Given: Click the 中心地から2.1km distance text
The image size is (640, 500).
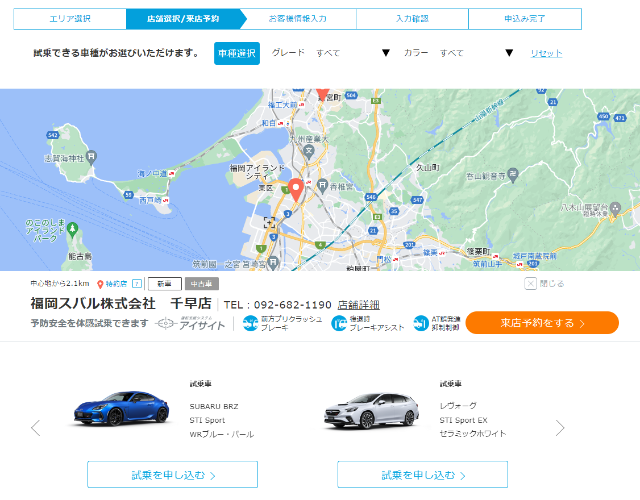Looking at the screenshot, I should pos(60,283).
